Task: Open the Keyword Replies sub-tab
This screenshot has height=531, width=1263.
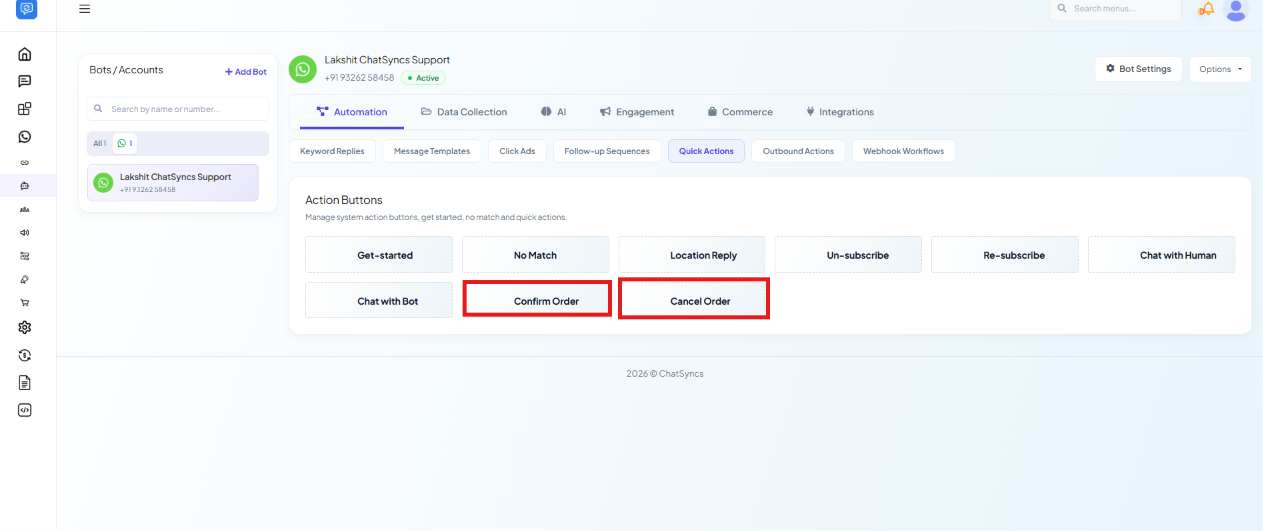Action: 333,151
